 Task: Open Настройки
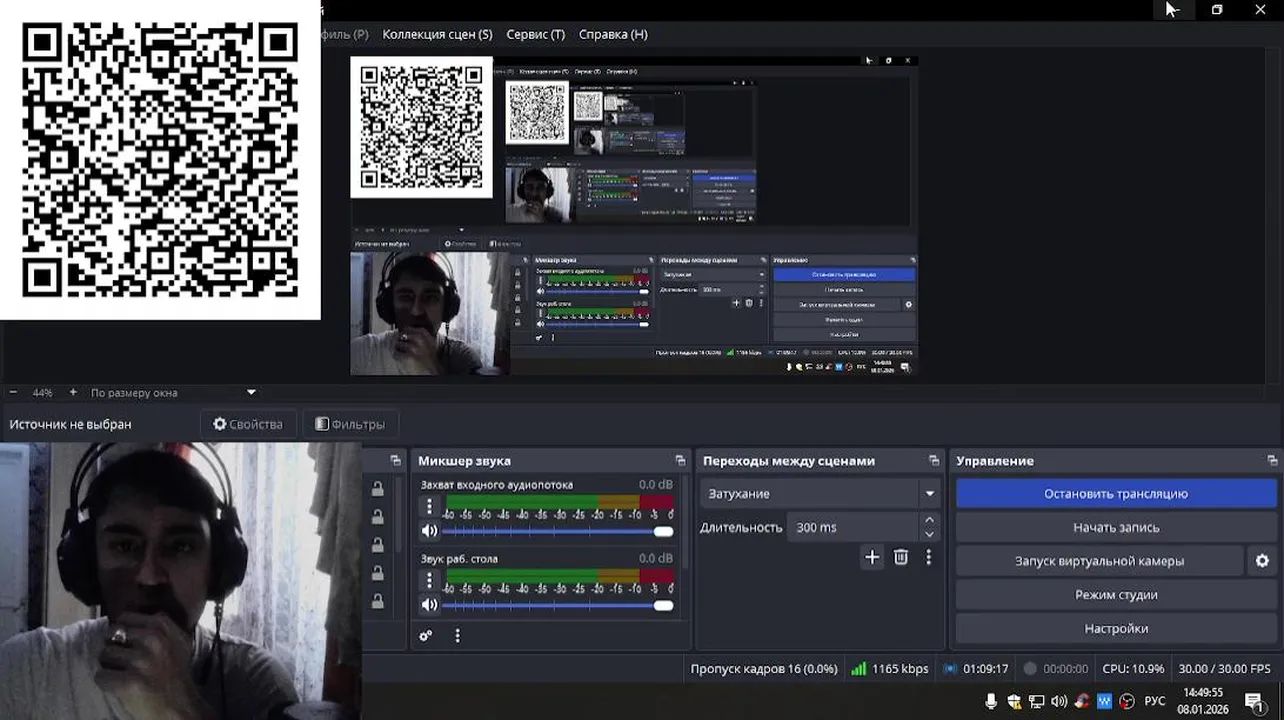pyautogui.click(x=1116, y=629)
